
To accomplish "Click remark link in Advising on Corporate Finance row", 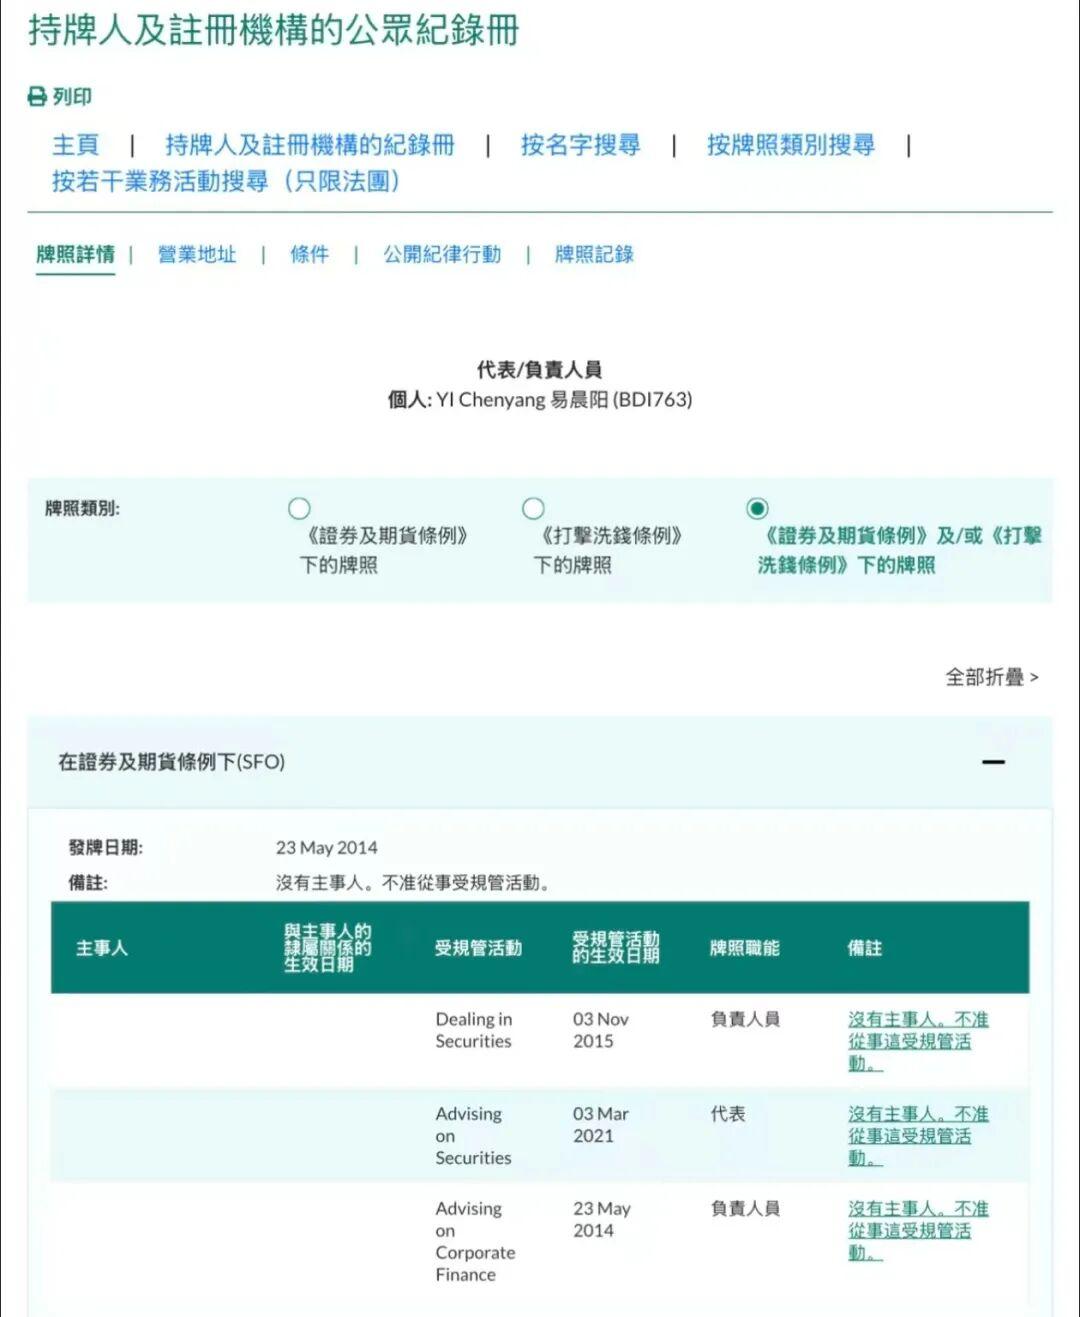I will (916, 1231).
